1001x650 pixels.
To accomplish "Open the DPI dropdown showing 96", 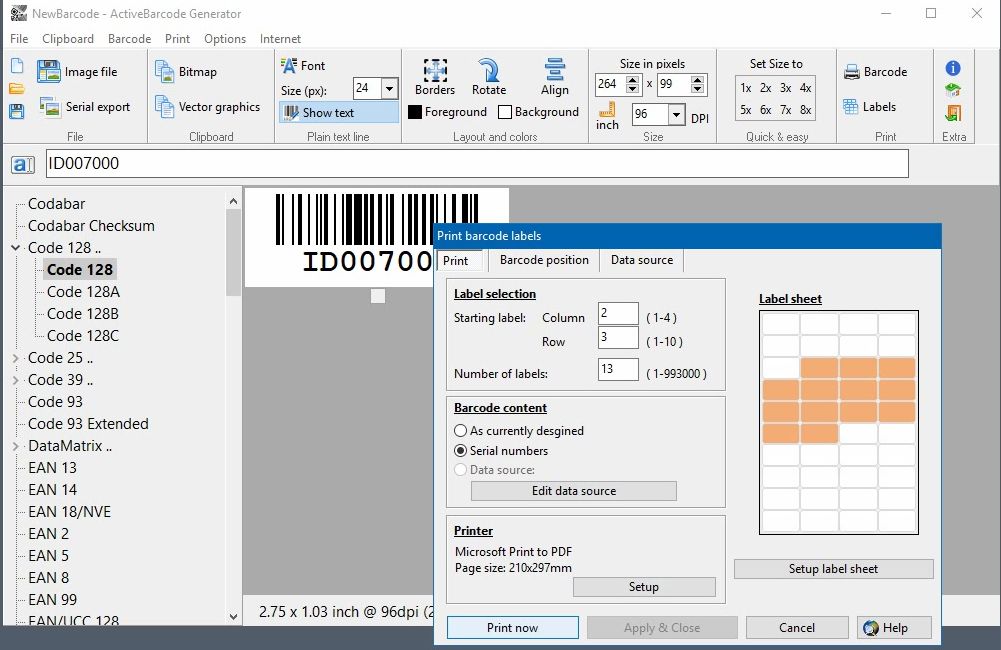I will point(677,114).
